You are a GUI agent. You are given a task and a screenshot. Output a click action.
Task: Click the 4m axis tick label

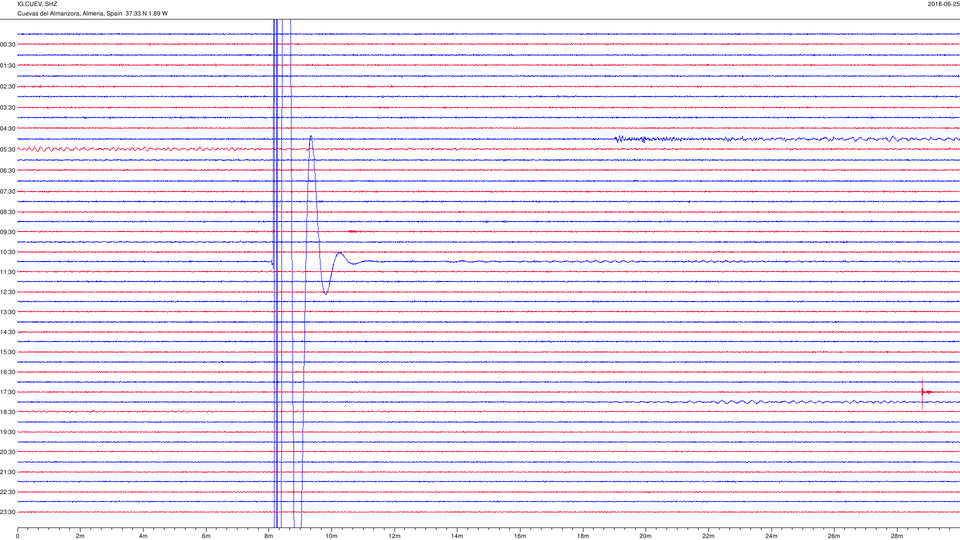point(143,536)
